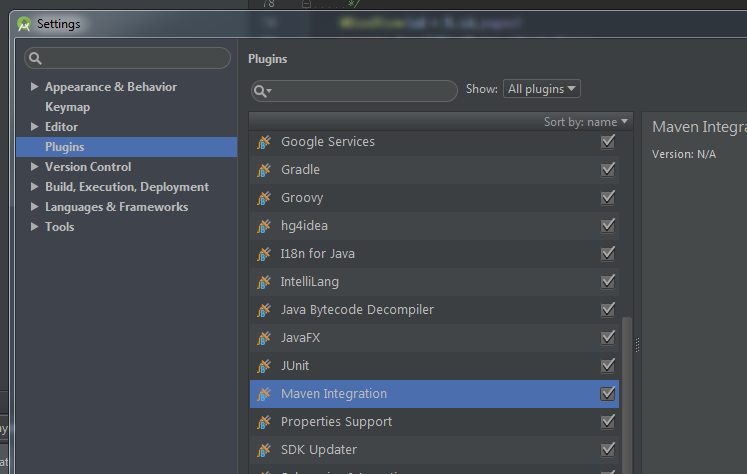
Task: Uncheck Properties Support plugin
Action: (x=608, y=422)
